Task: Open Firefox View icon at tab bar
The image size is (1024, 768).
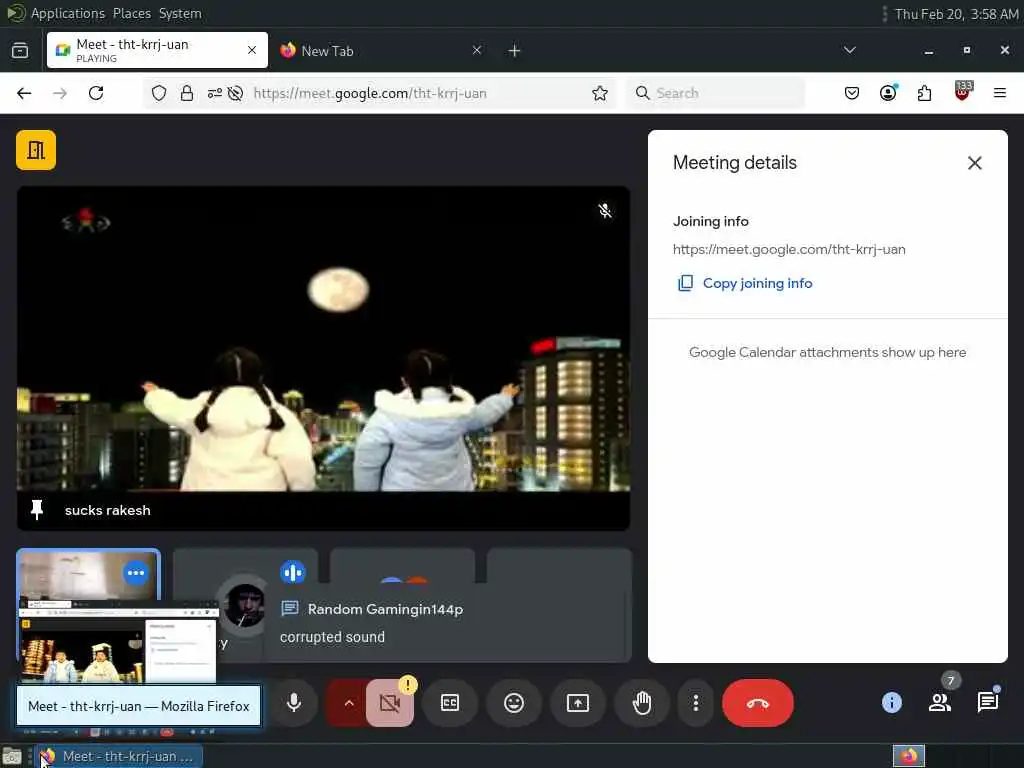Action: 20,50
